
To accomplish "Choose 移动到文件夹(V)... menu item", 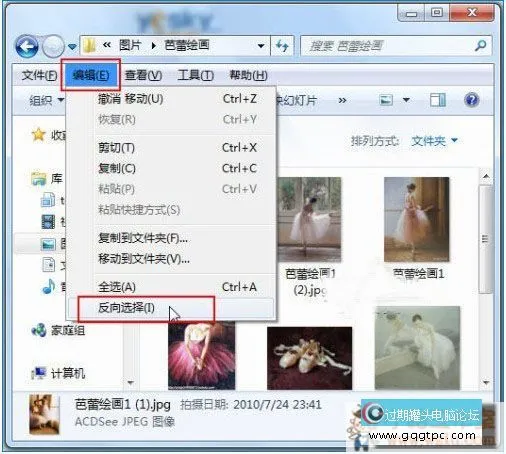I will [171, 259].
